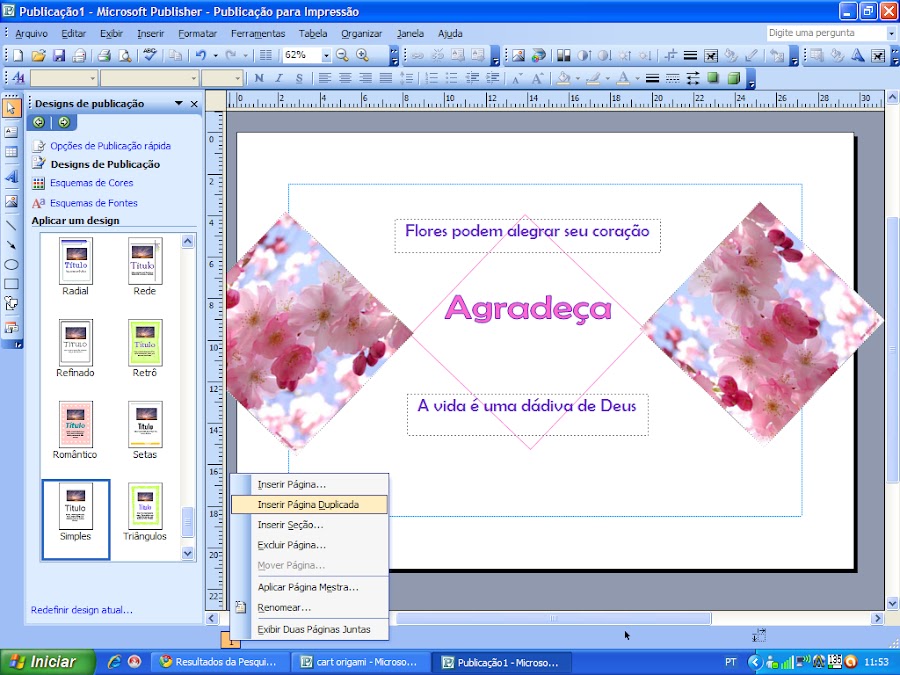Toggle bold (N) formatting
The height and width of the screenshot is (675, 900).
259,78
